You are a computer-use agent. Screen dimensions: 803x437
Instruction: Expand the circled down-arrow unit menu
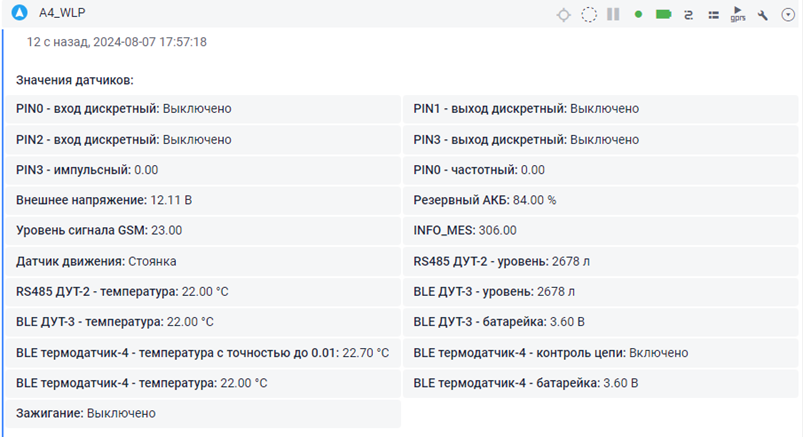[787, 15]
